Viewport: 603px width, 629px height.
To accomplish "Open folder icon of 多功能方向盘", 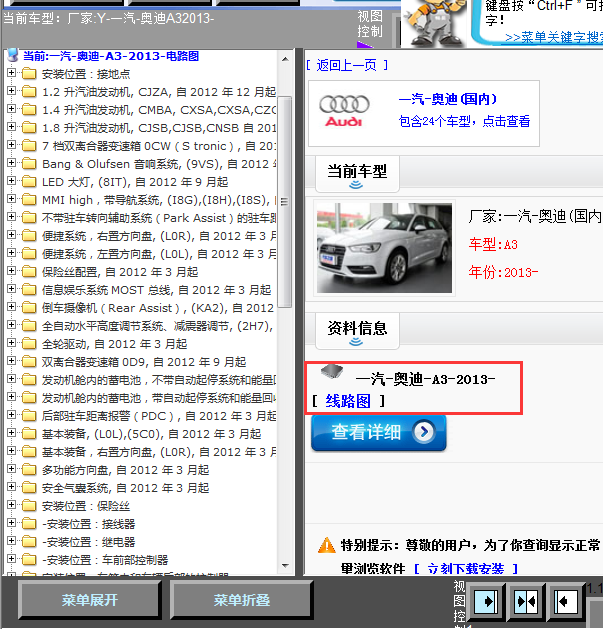I will click(29, 470).
